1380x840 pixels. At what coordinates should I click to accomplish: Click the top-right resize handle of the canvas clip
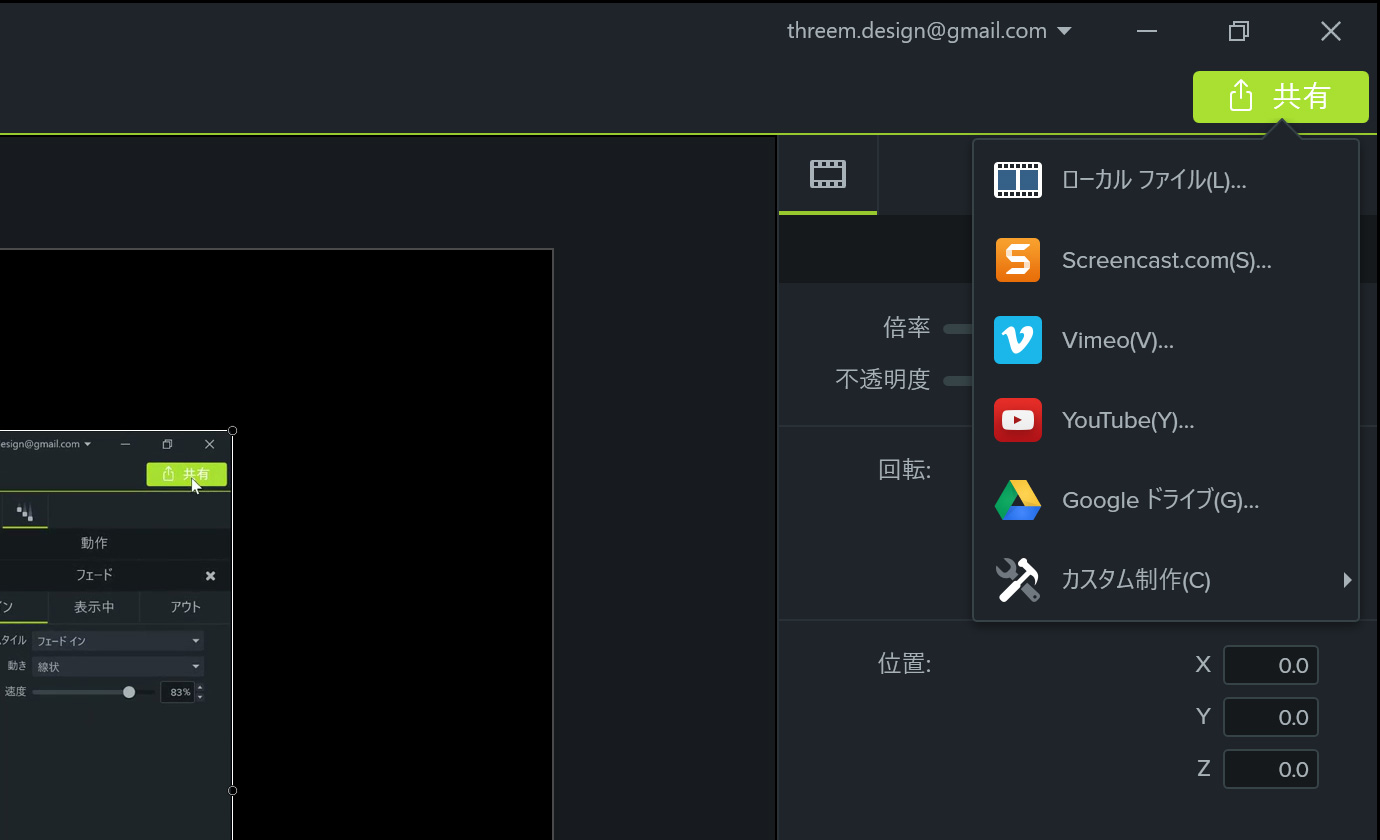pyautogui.click(x=233, y=431)
